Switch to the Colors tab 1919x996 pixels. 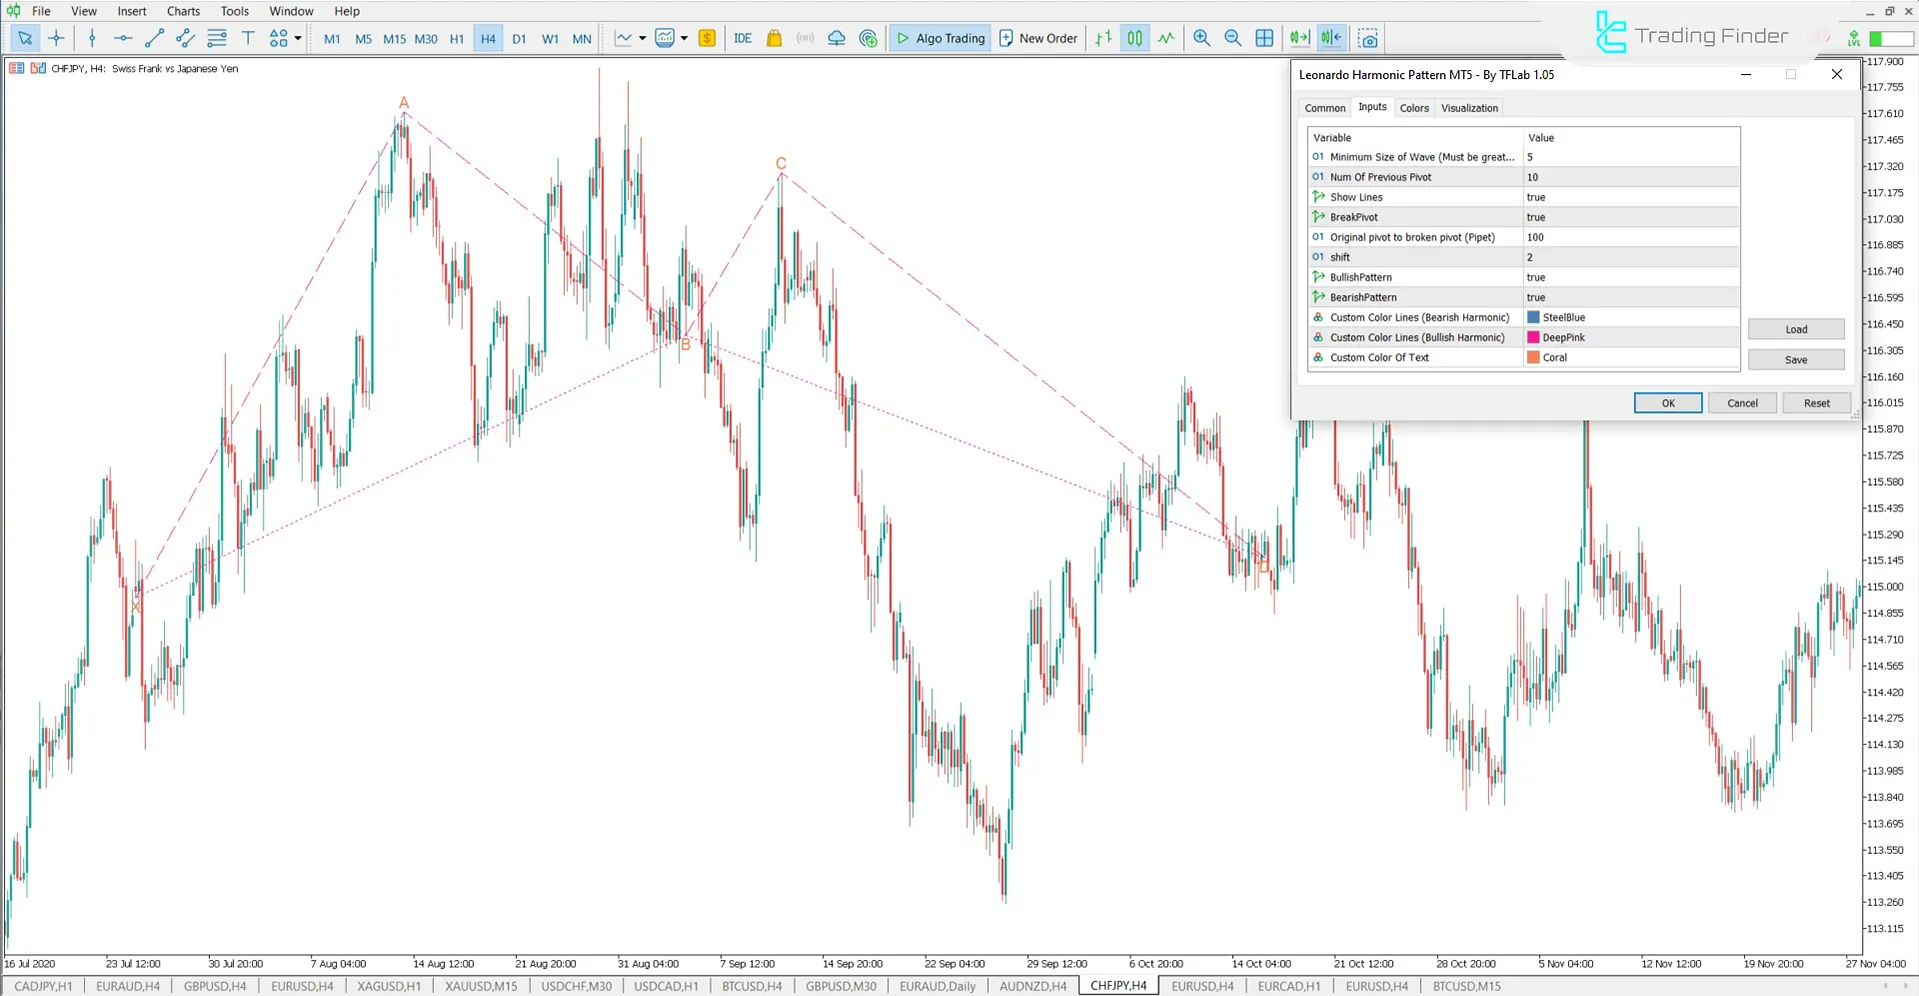point(1414,107)
